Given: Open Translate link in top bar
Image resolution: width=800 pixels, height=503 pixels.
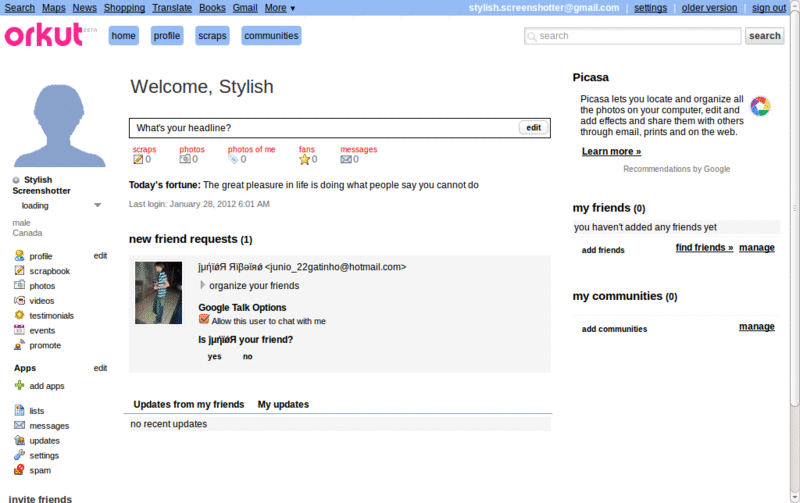Looking at the screenshot, I should [x=172, y=8].
